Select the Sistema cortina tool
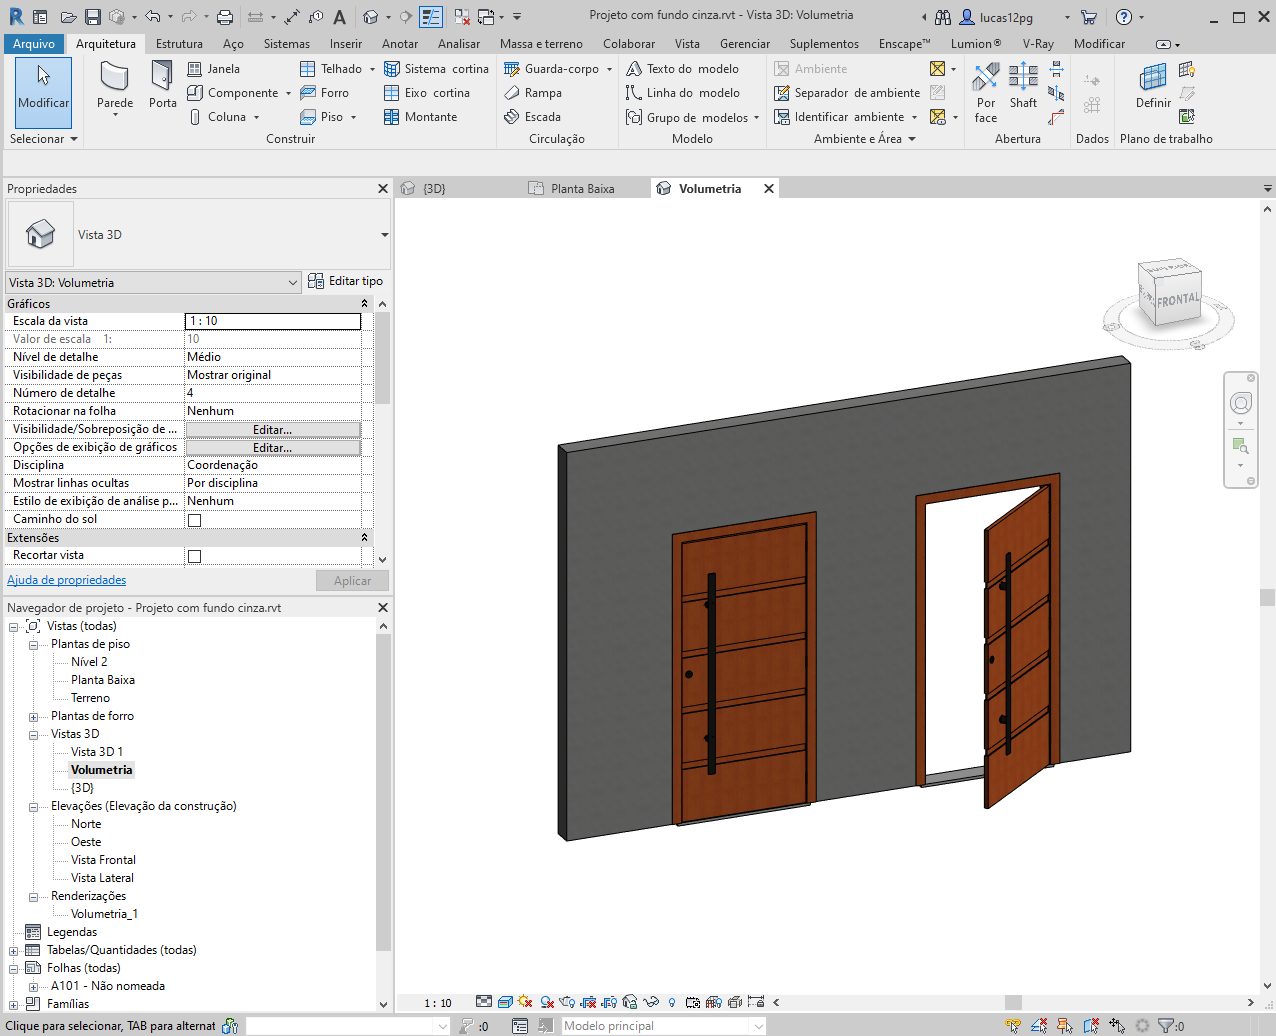 point(437,69)
